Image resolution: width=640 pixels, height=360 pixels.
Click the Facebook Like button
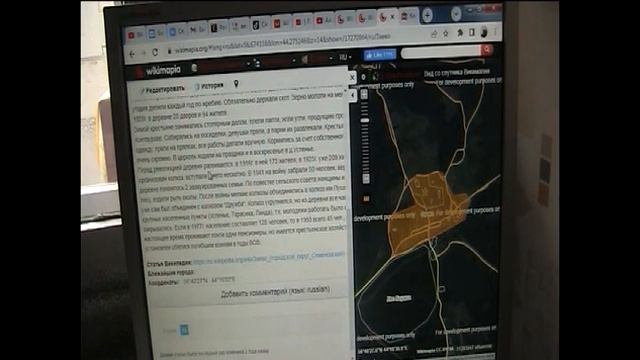(380, 55)
